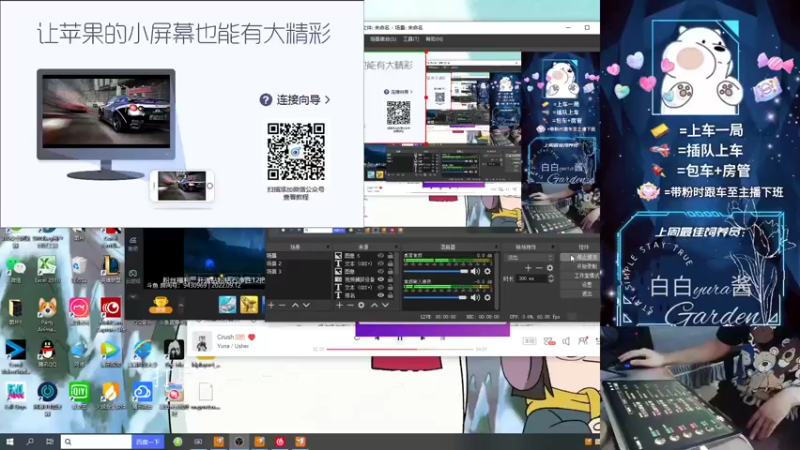The height and width of the screenshot is (450, 800).
Task: Mute desktop audio with the speaker icon
Action: point(476,271)
